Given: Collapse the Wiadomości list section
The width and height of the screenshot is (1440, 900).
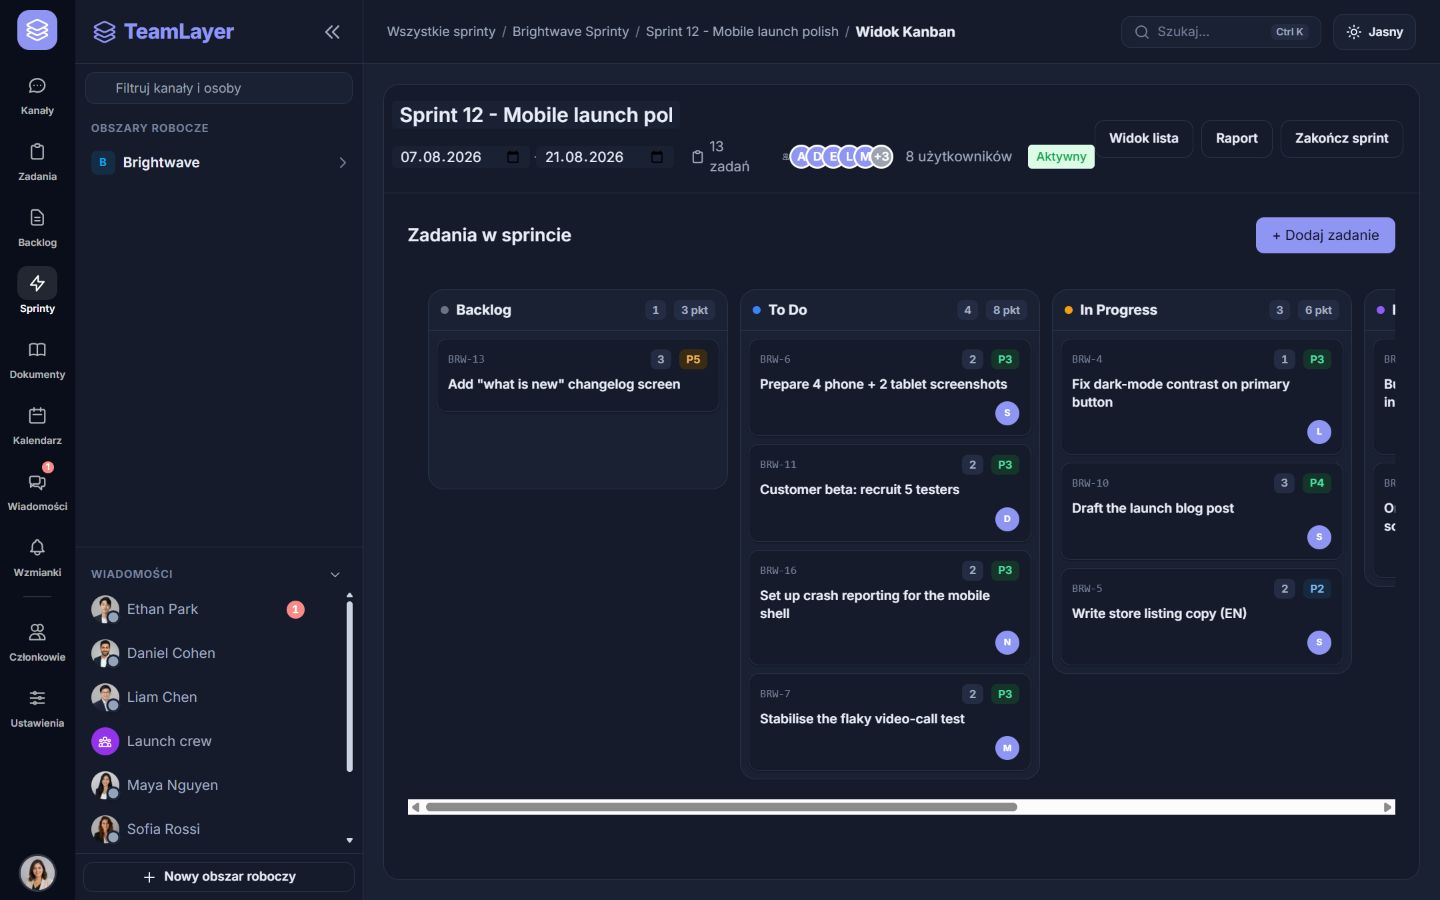Looking at the screenshot, I should point(335,574).
